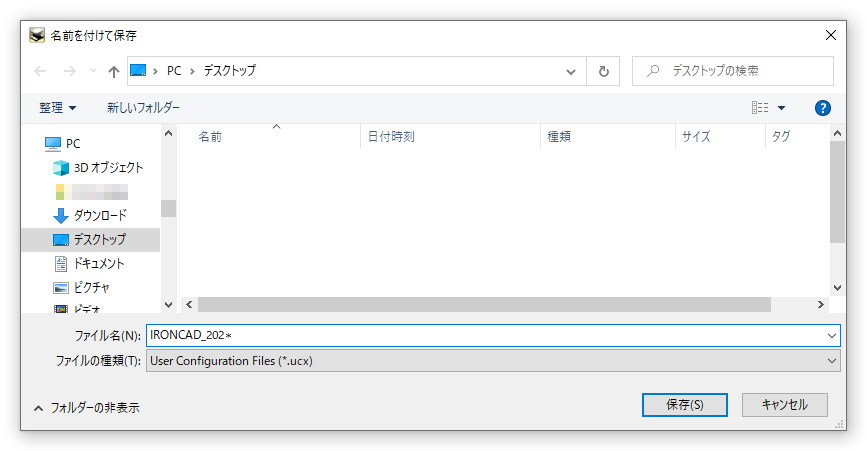Select ドキュメント in the navigation pane
Image resolution: width=867 pixels, height=451 pixels.
[x=98, y=263]
